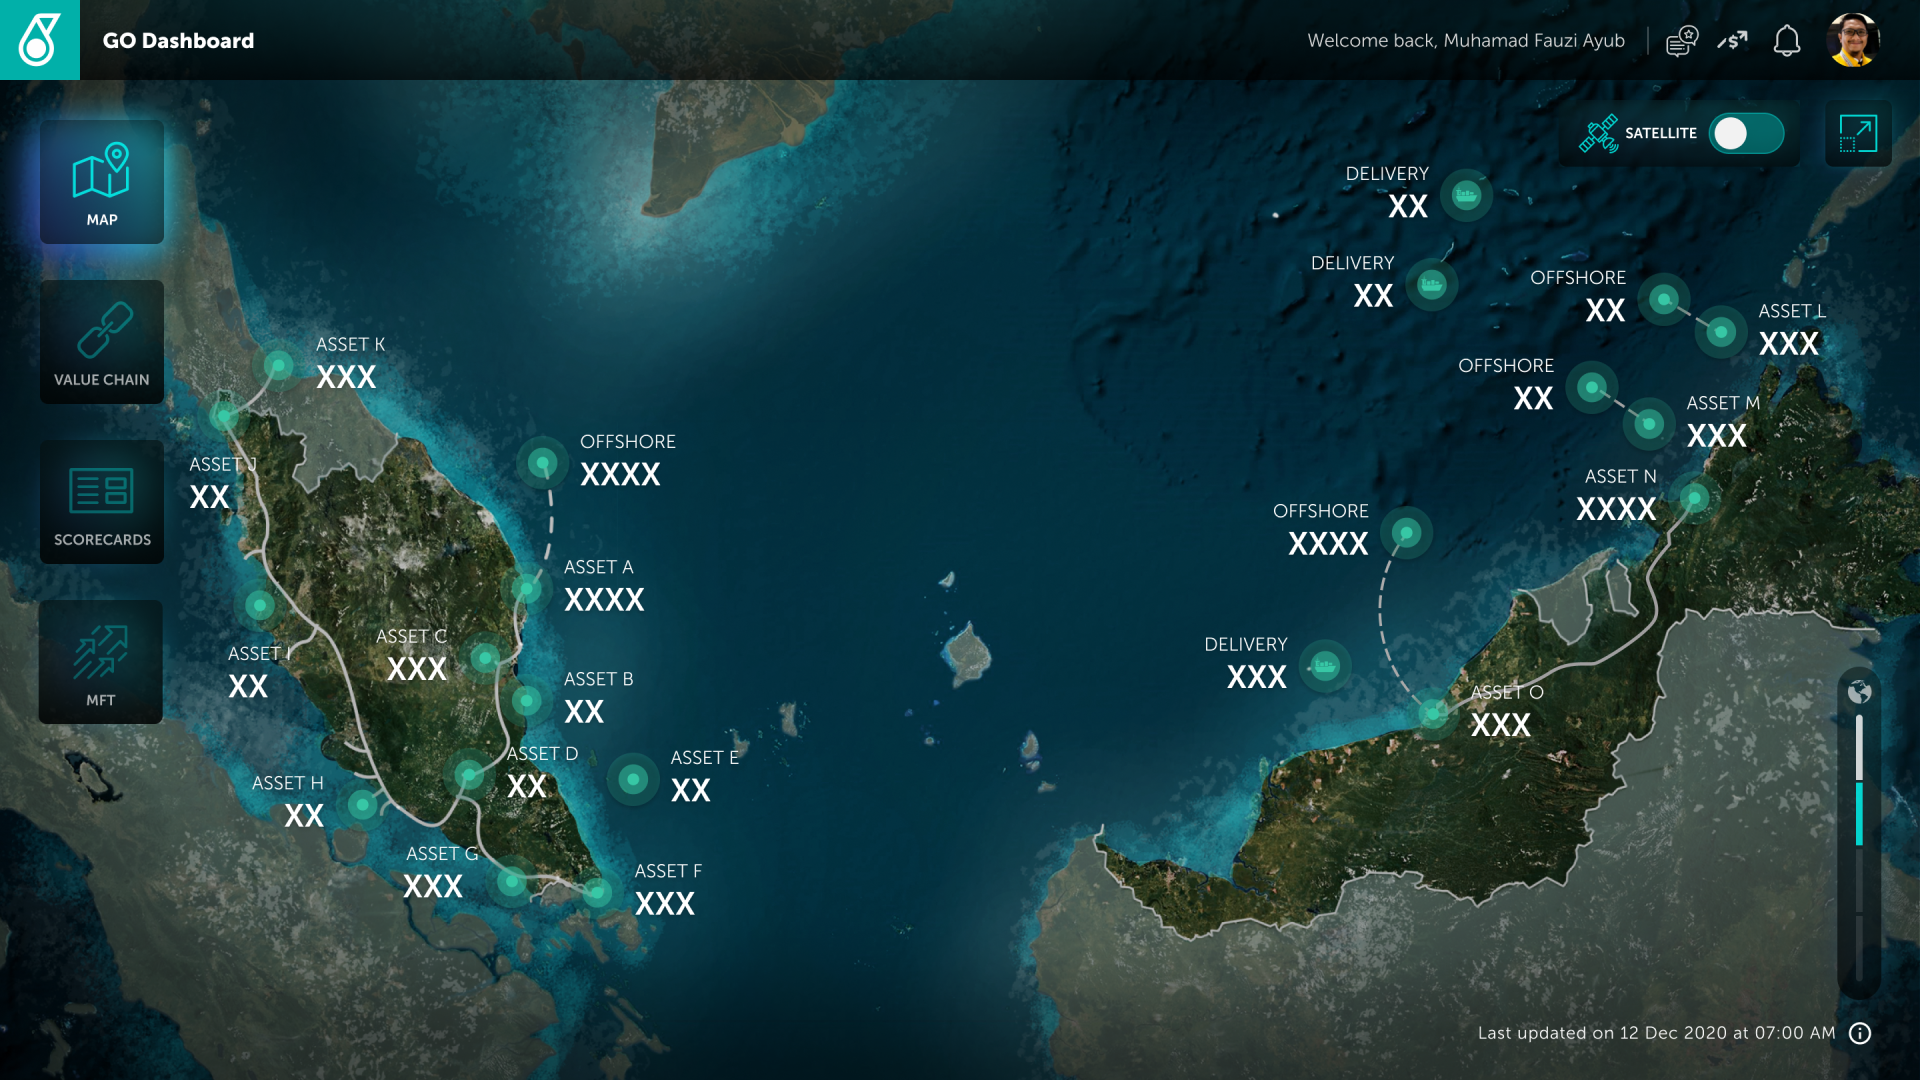Toggle the Satellite view switch

(1746, 133)
